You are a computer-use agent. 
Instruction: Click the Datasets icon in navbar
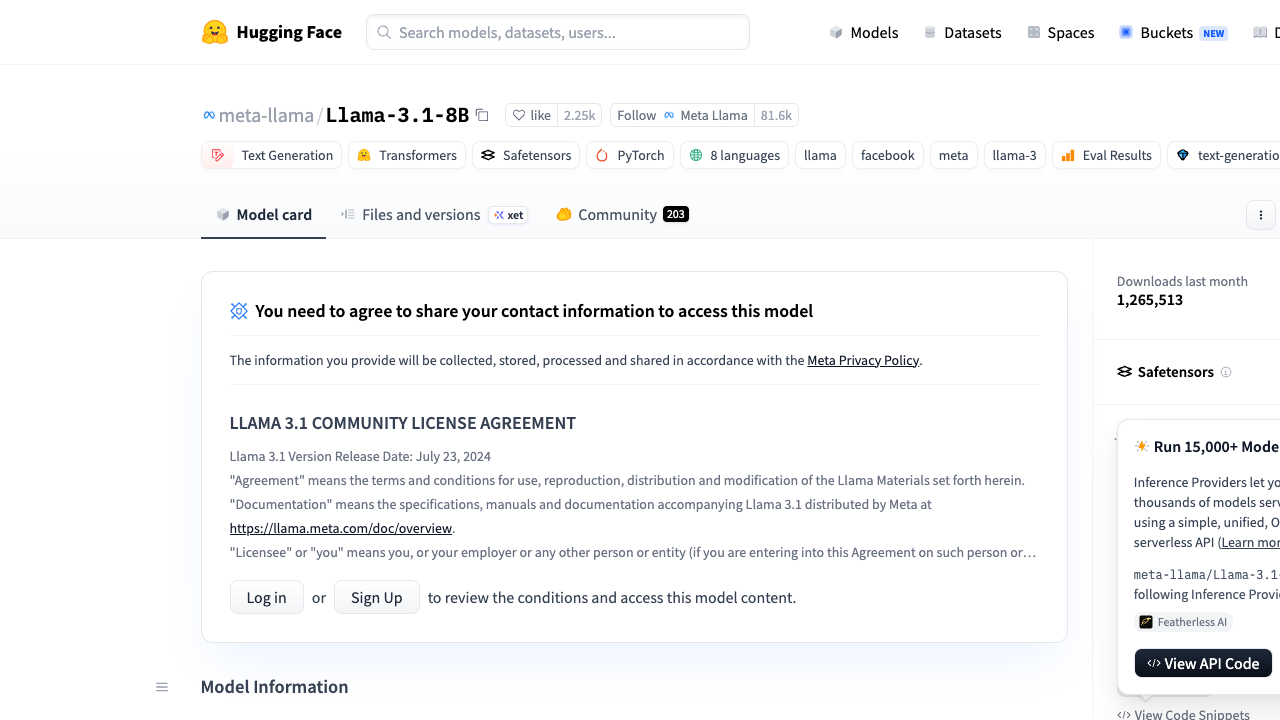click(x=930, y=32)
